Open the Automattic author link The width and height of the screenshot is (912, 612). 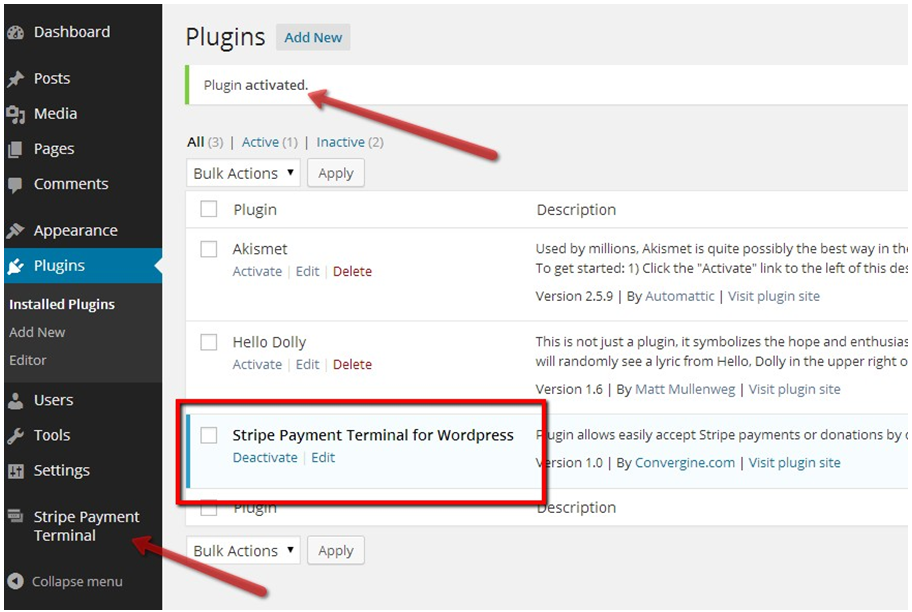pyautogui.click(x=679, y=296)
